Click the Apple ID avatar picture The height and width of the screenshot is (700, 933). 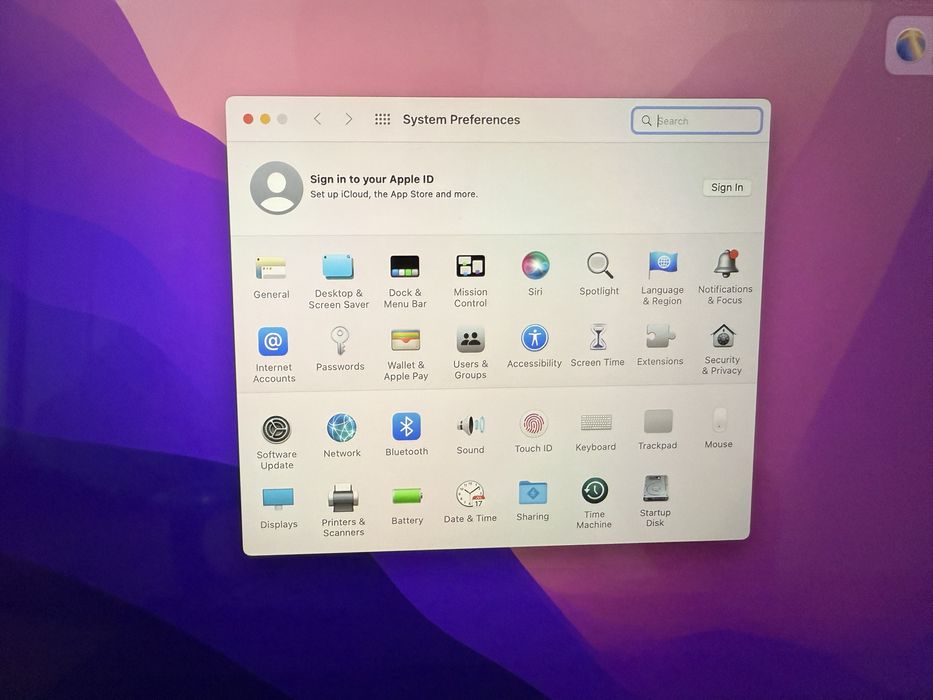click(x=276, y=188)
